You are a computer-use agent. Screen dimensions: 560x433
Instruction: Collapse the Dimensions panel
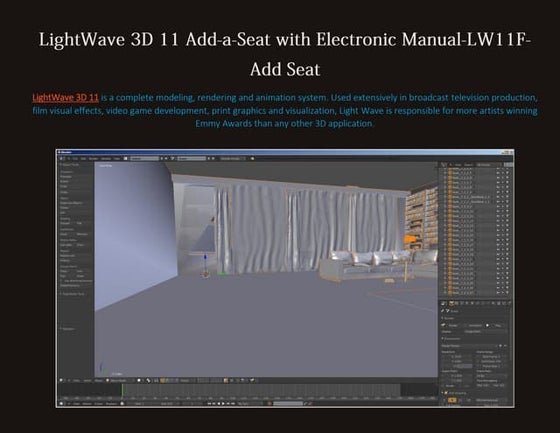coord(452,339)
